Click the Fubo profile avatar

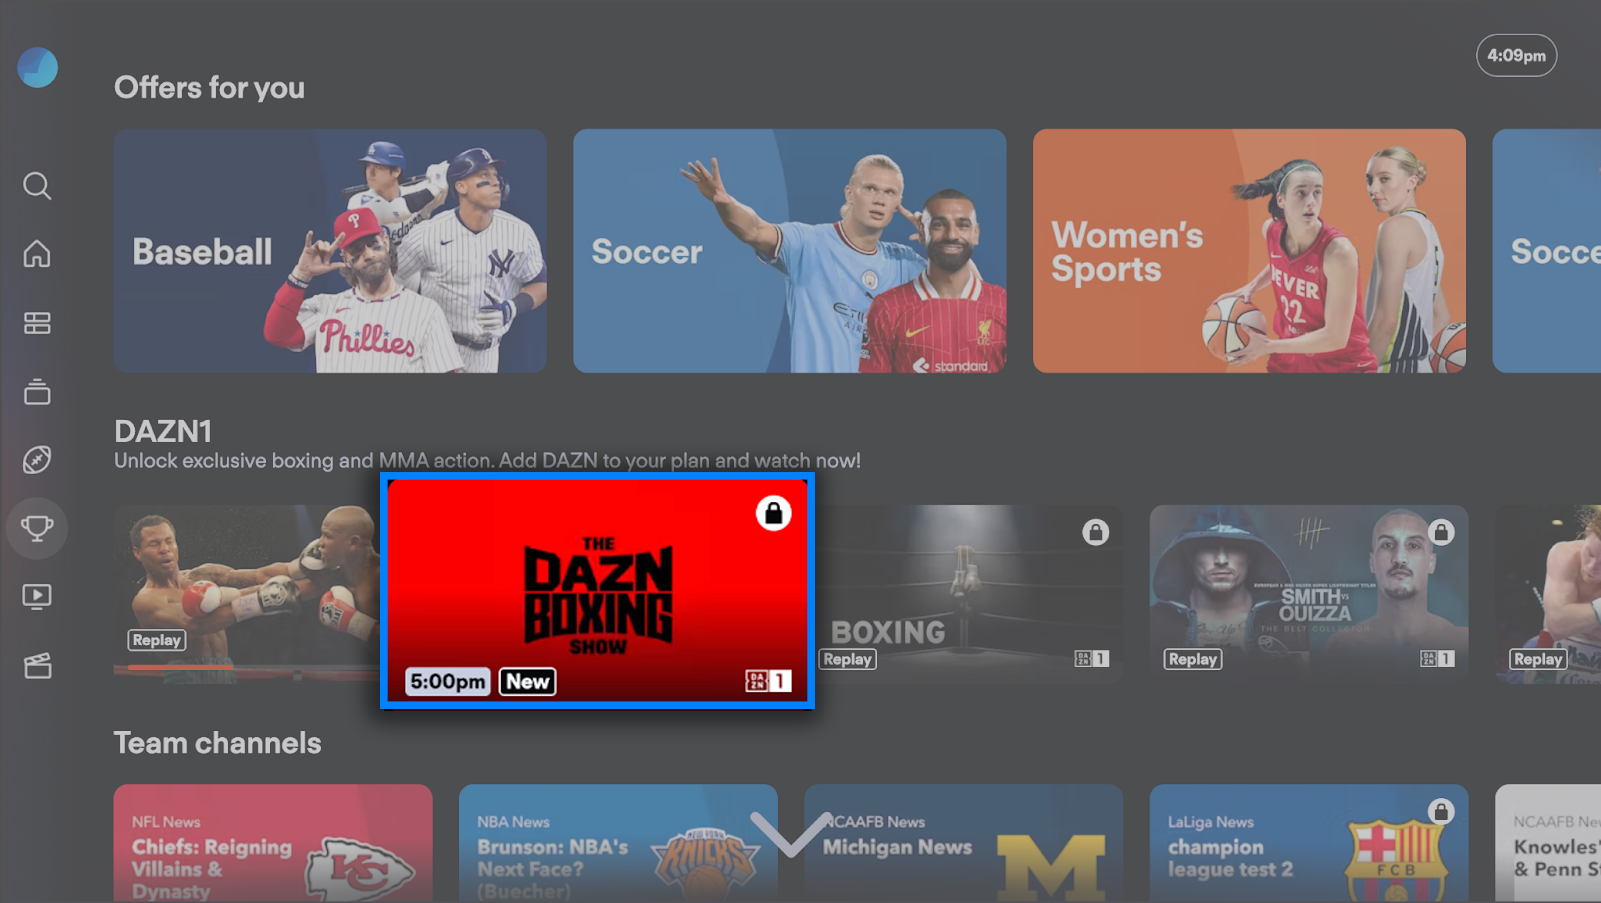point(37,67)
